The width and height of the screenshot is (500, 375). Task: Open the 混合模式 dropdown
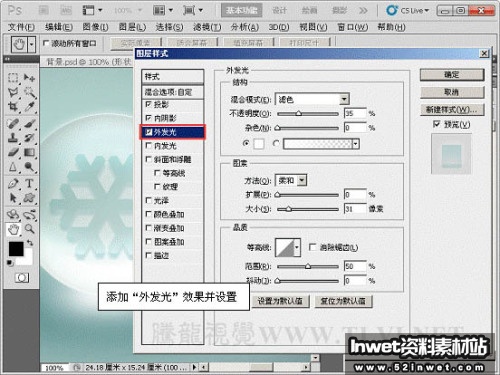312,99
